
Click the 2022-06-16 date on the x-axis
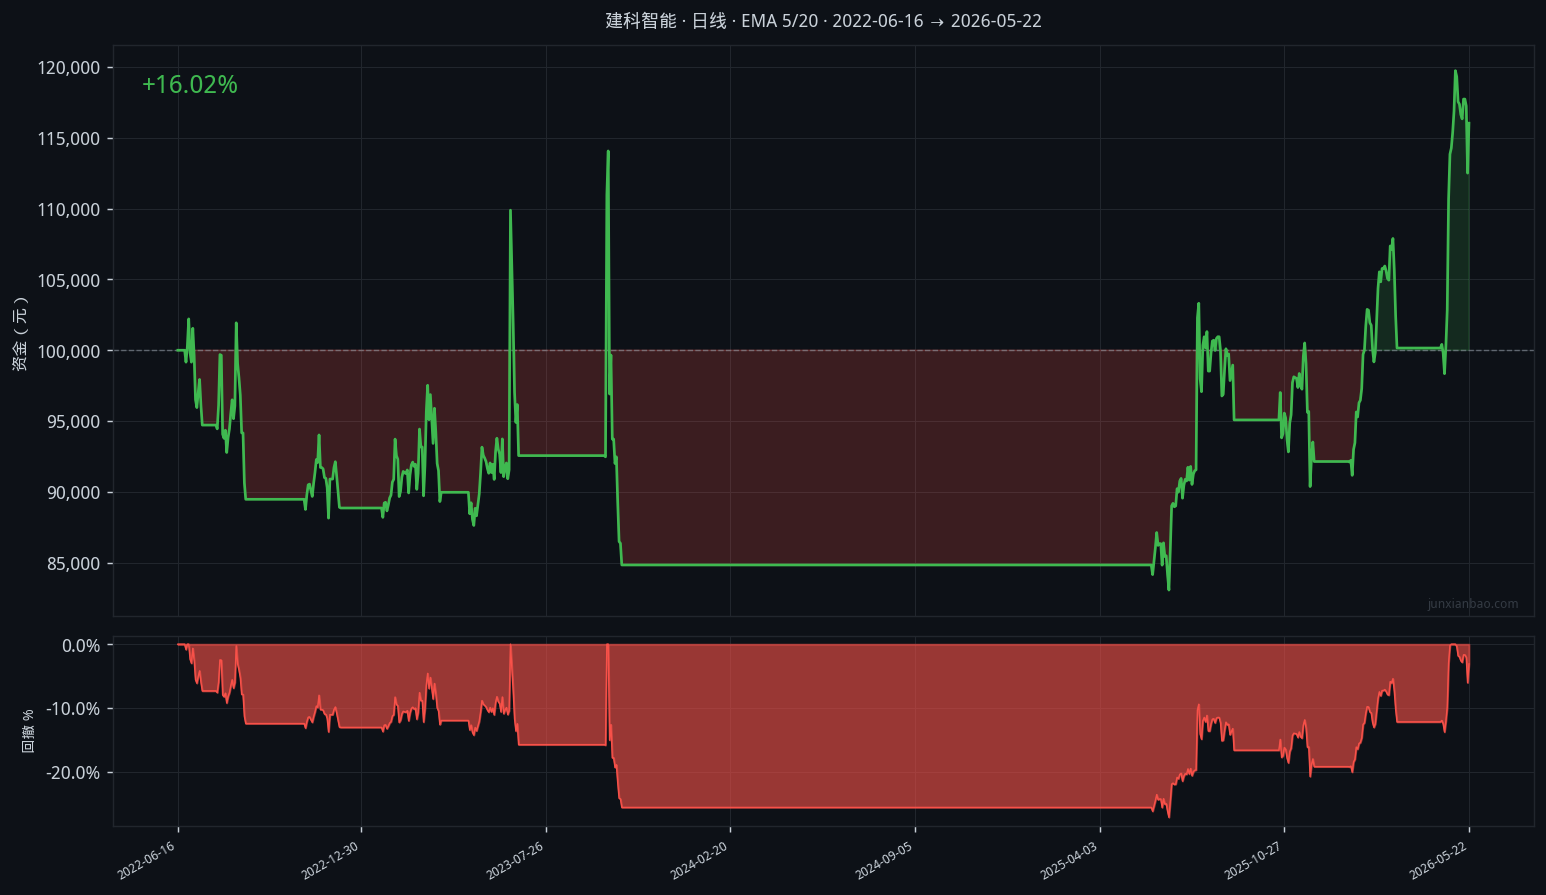coord(147,860)
